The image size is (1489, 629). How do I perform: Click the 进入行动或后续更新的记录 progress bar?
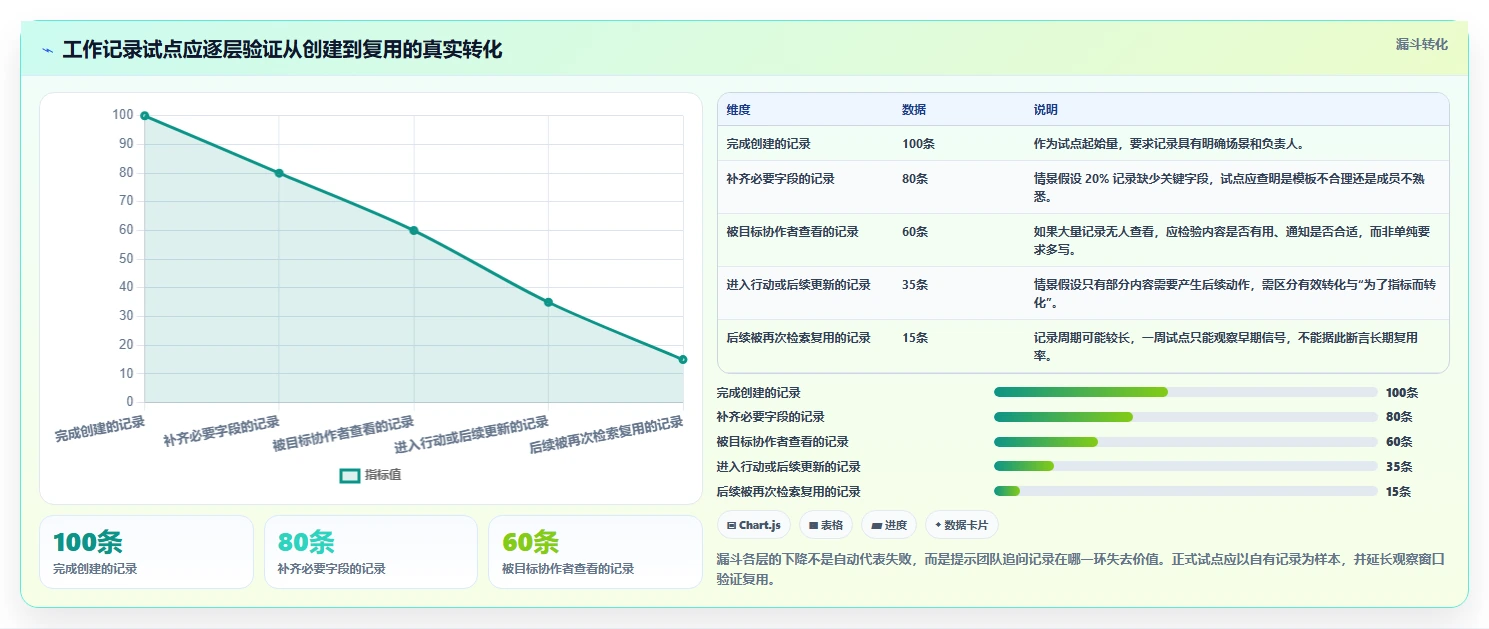point(1185,466)
